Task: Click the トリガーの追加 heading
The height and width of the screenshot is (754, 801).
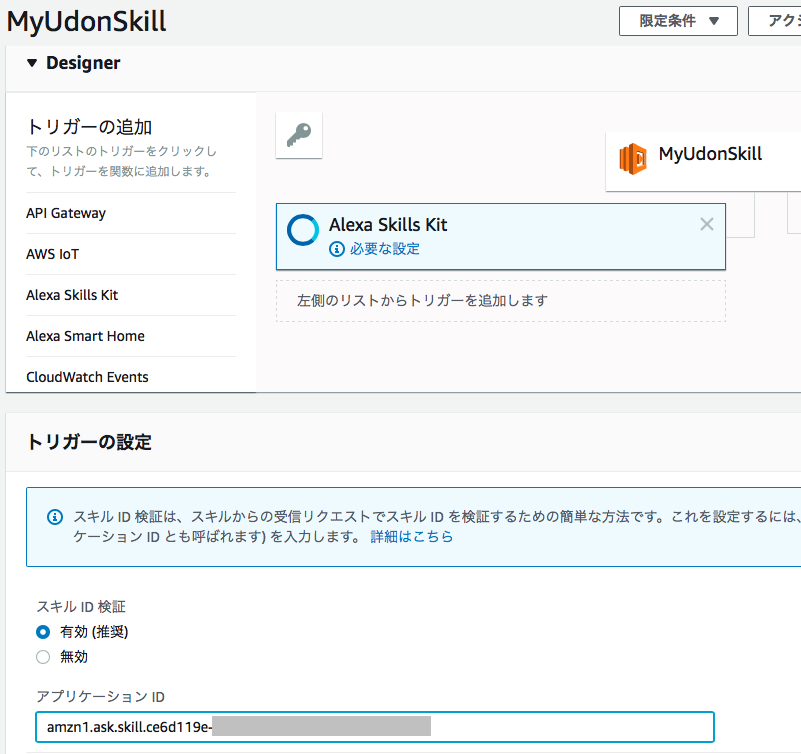Action: tap(89, 127)
